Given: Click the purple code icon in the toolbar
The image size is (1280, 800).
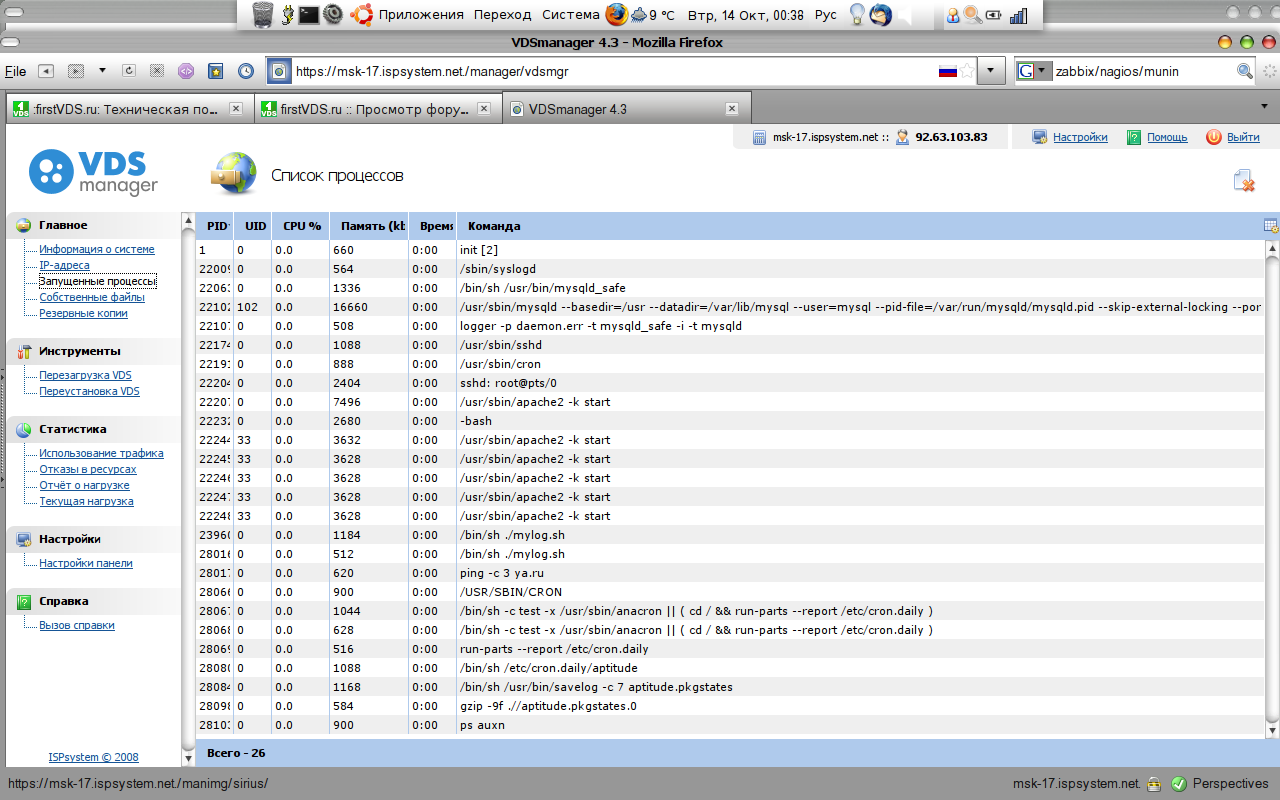Looking at the screenshot, I should point(185,71).
